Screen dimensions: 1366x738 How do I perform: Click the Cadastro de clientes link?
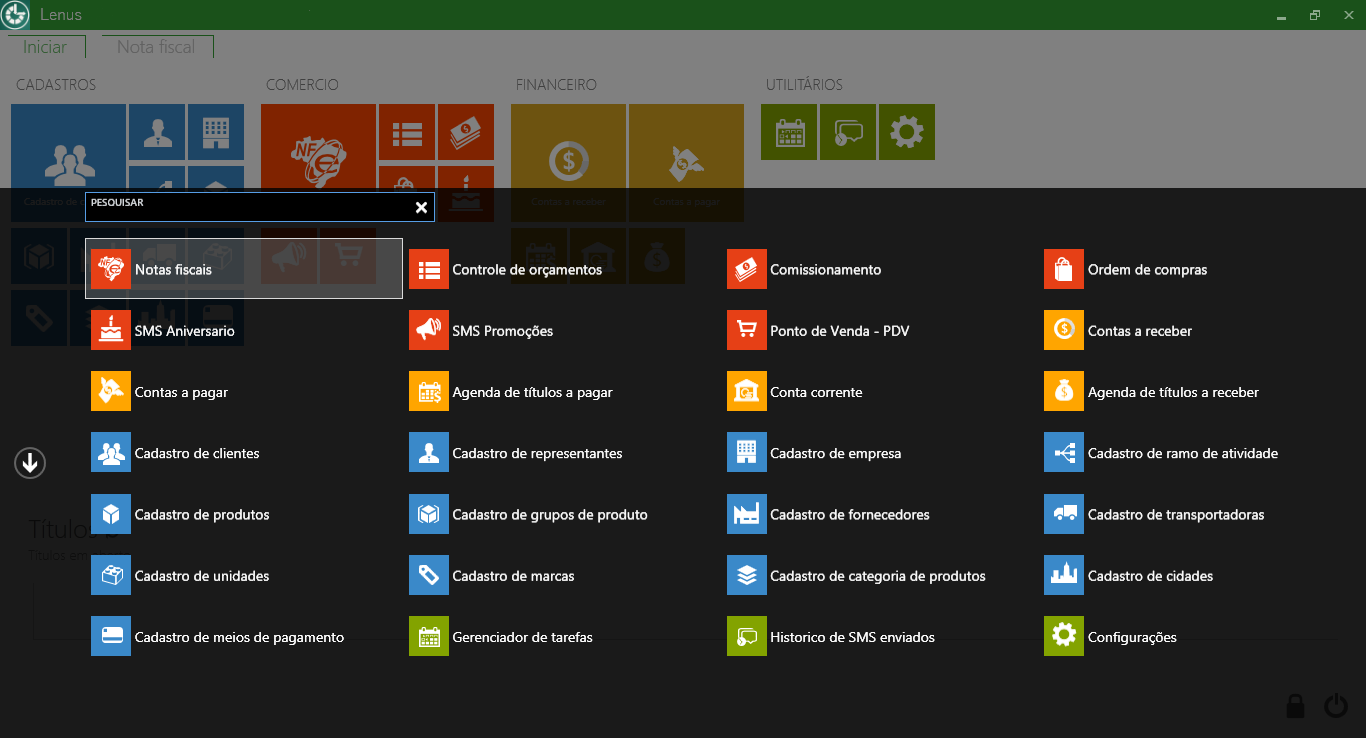coord(197,453)
